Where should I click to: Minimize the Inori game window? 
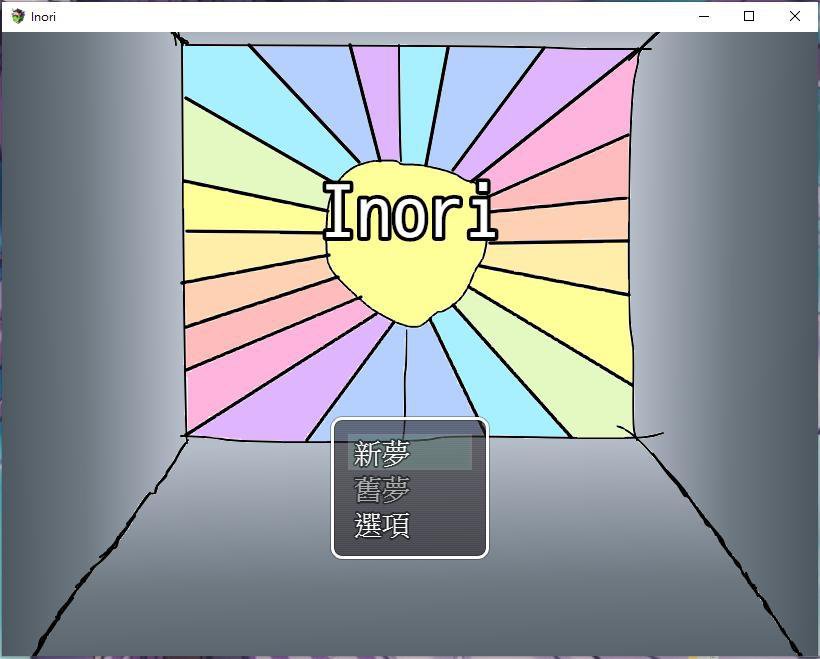coord(704,16)
